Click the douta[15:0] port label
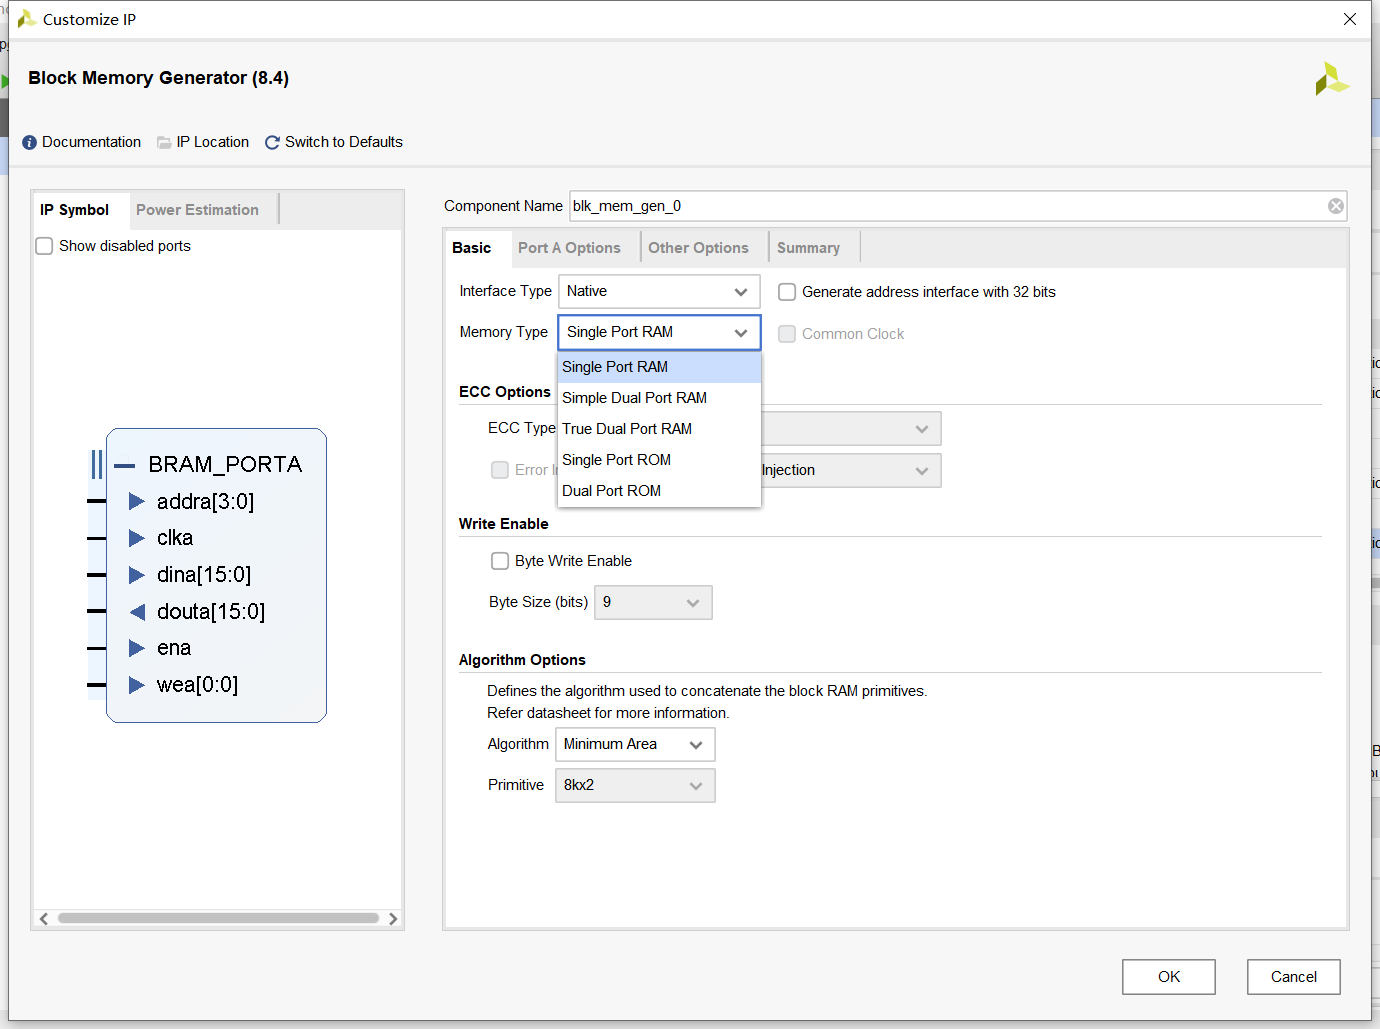The height and width of the screenshot is (1029, 1380). coord(211,611)
